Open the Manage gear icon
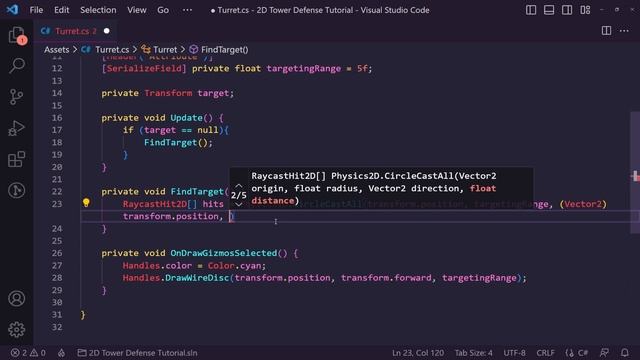 click(x=17, y=329)
